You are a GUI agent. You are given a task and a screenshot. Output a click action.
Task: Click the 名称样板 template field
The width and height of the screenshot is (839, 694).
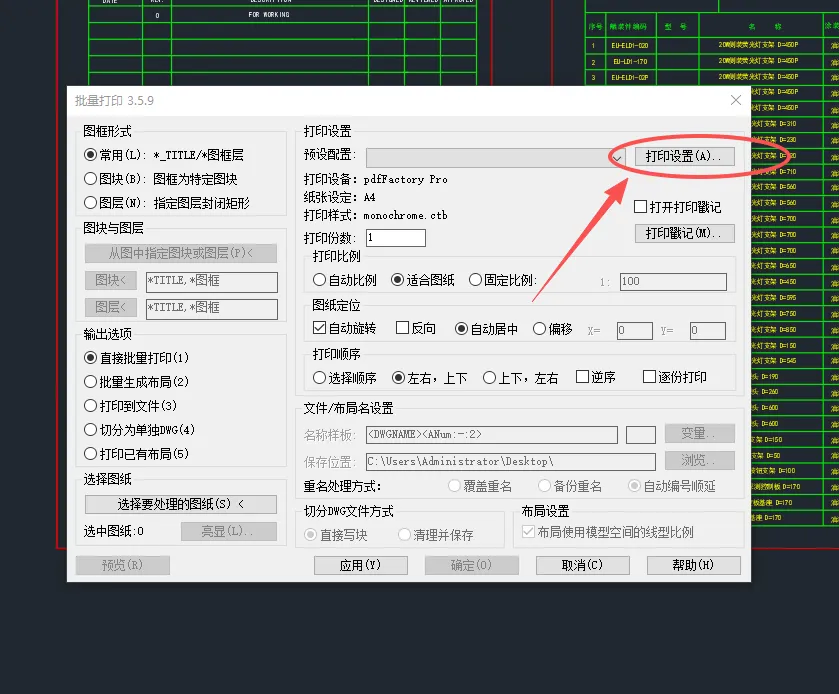[492, 434]
